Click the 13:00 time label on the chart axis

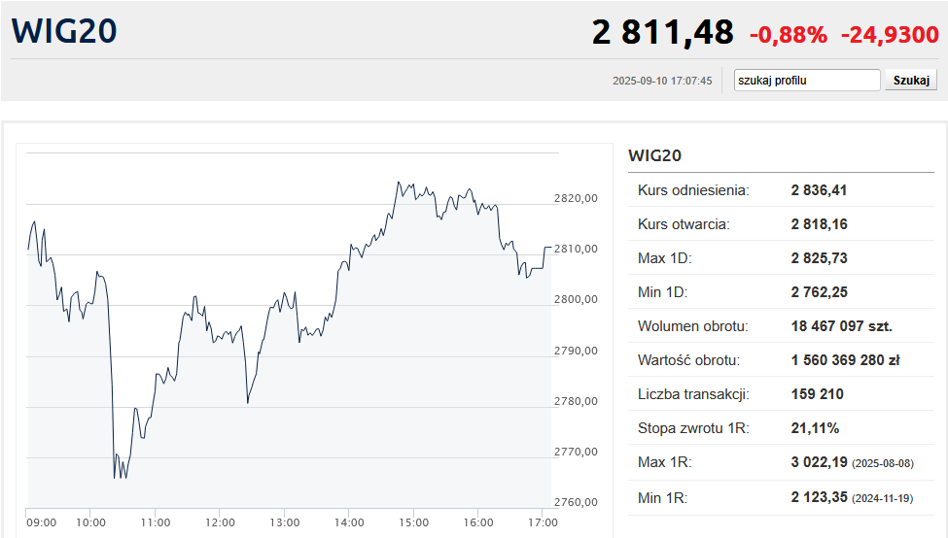[285, 522]
